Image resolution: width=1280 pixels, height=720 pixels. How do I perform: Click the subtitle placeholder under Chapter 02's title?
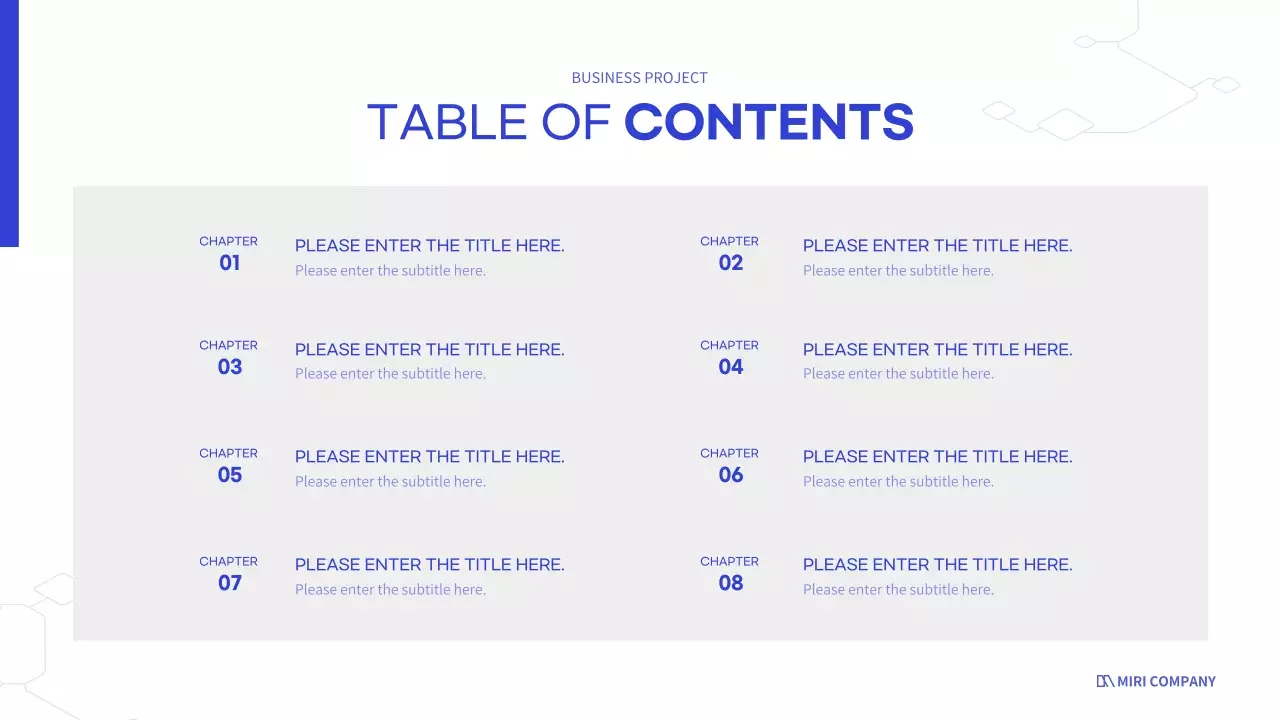(898, 271)
